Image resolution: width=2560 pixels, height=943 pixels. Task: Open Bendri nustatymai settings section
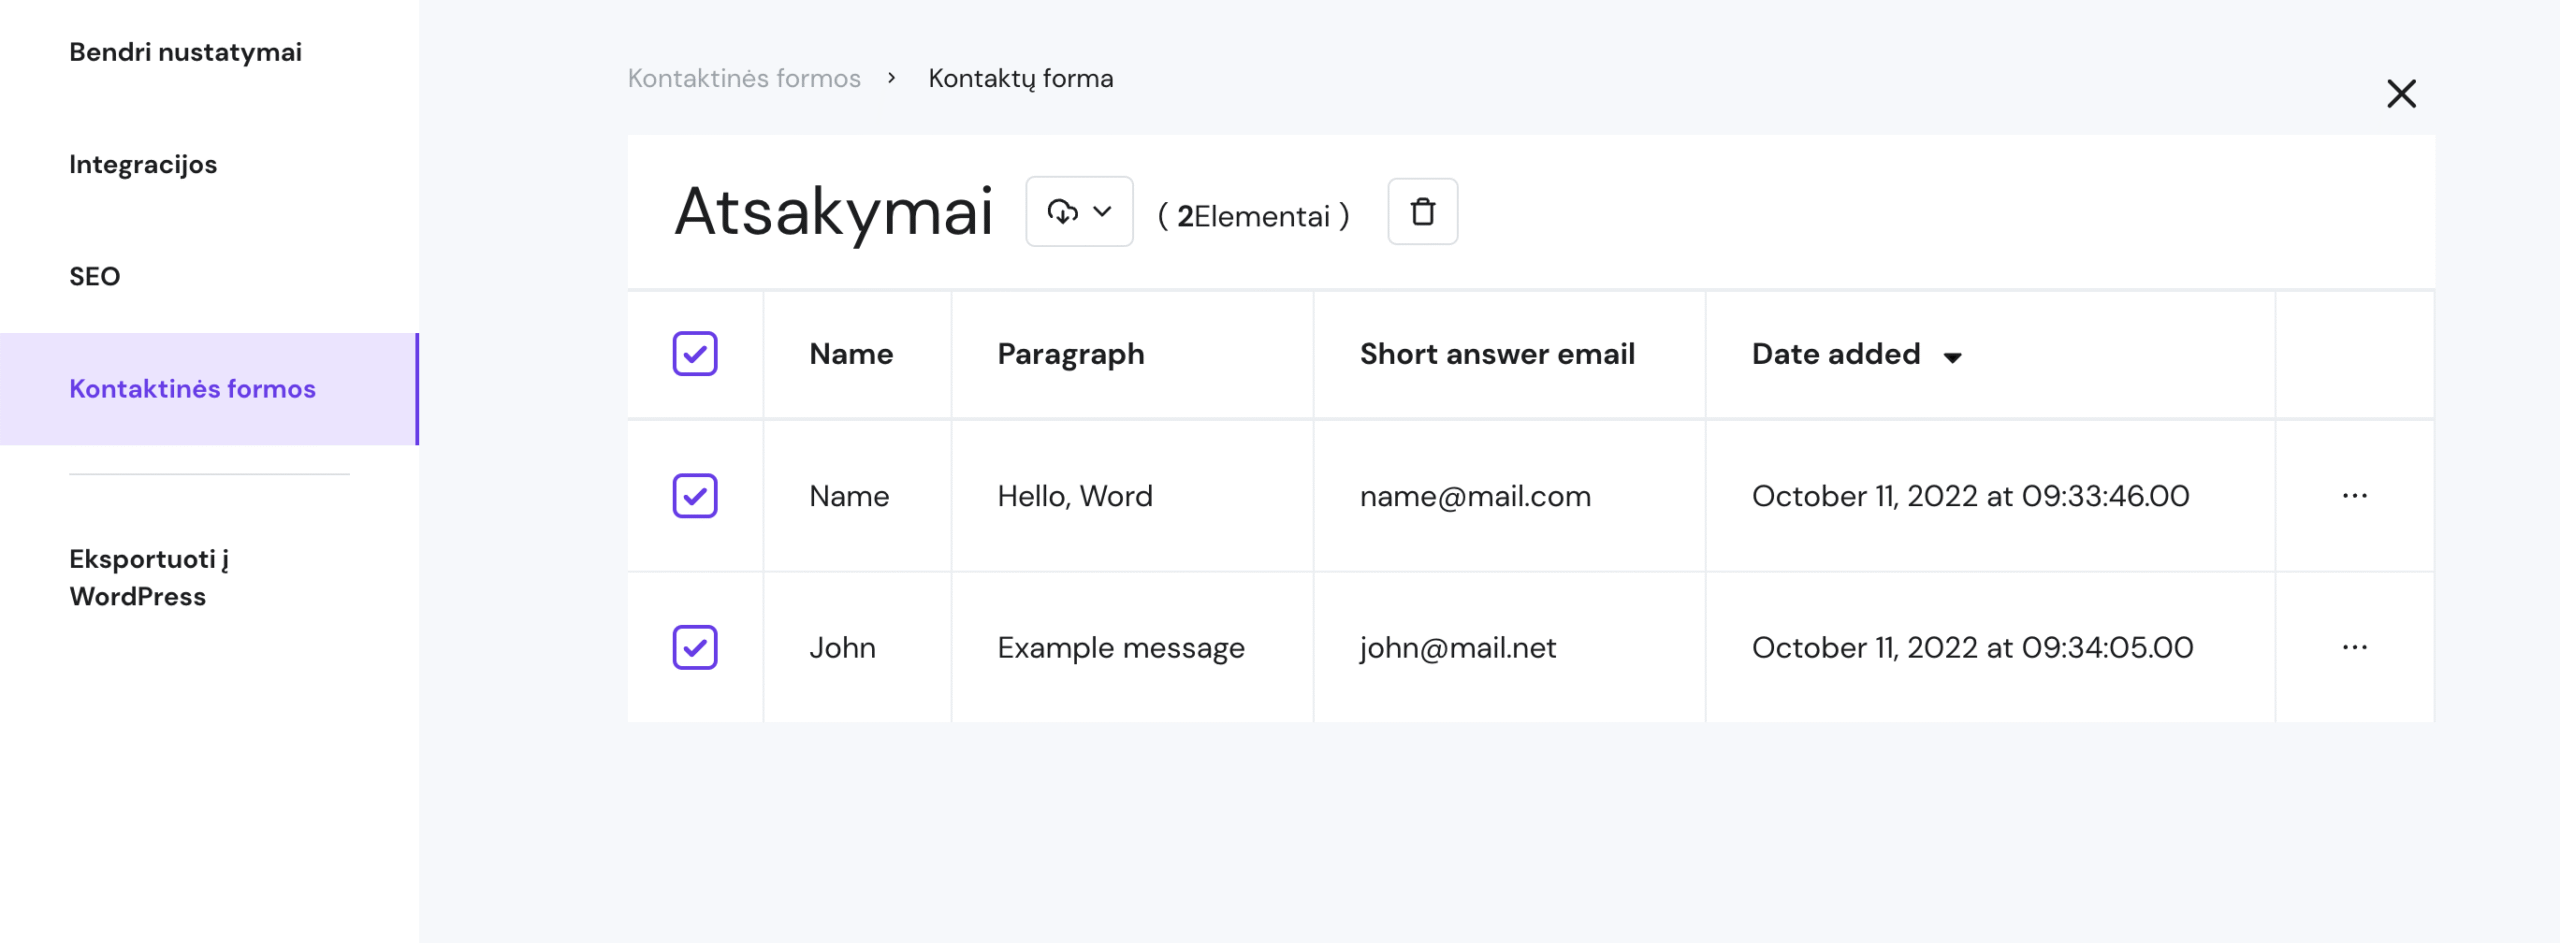coord(185,52)
